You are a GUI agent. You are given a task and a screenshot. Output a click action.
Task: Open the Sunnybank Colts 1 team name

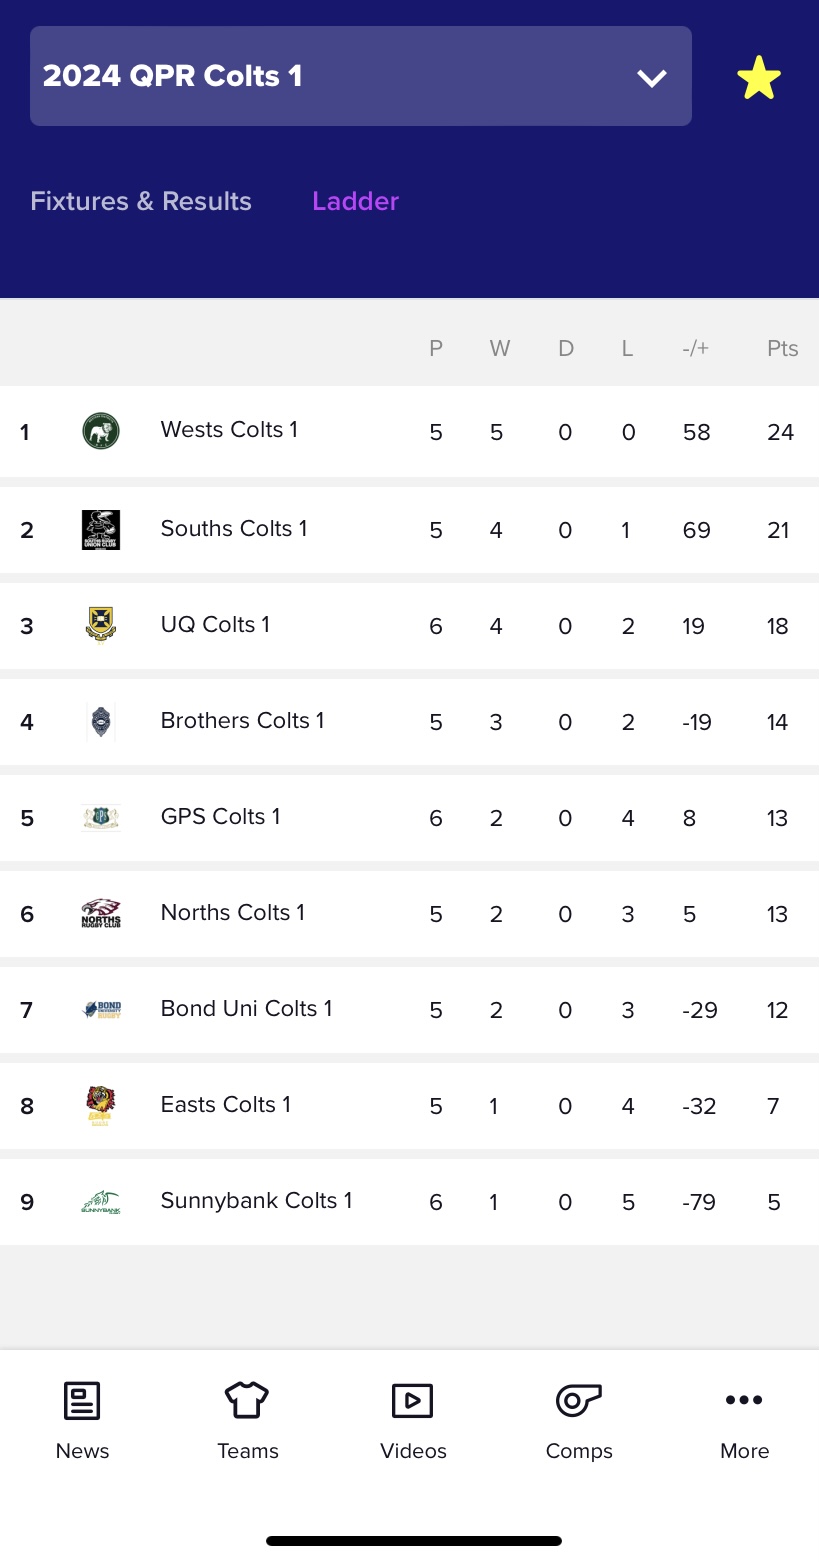point(257,1200)
